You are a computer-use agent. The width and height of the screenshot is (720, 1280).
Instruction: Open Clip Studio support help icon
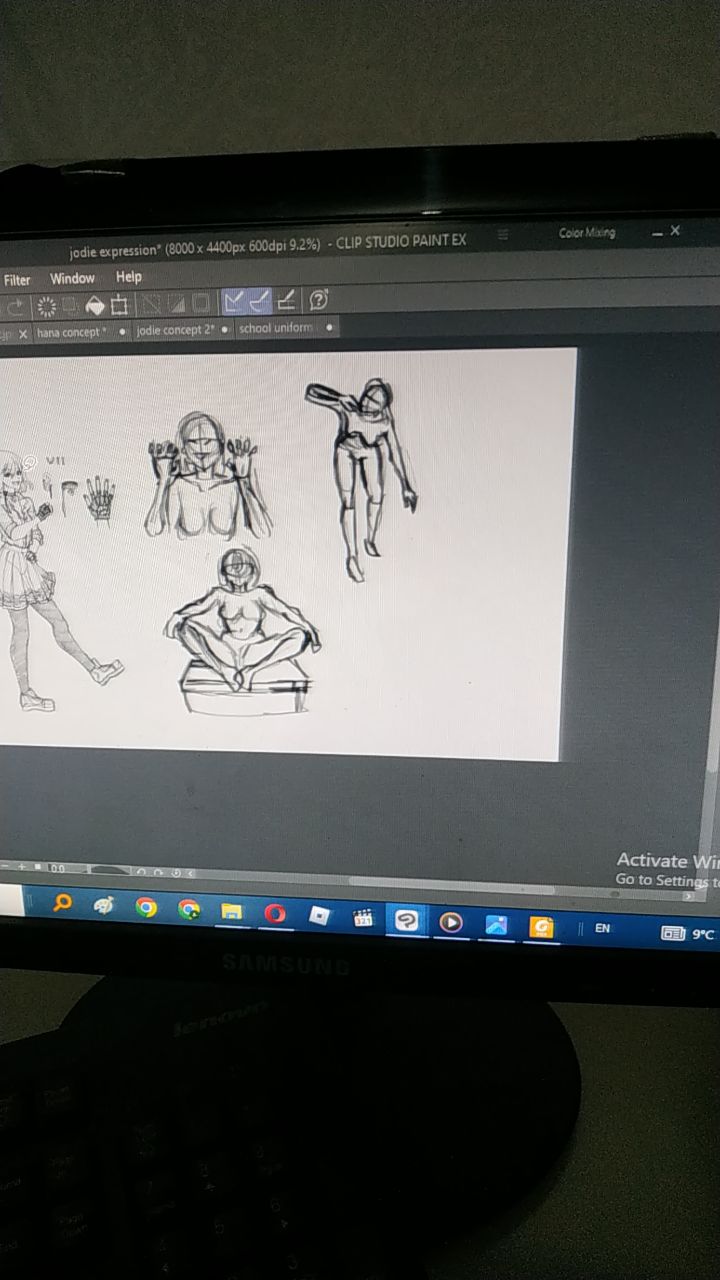pos(320,299)
